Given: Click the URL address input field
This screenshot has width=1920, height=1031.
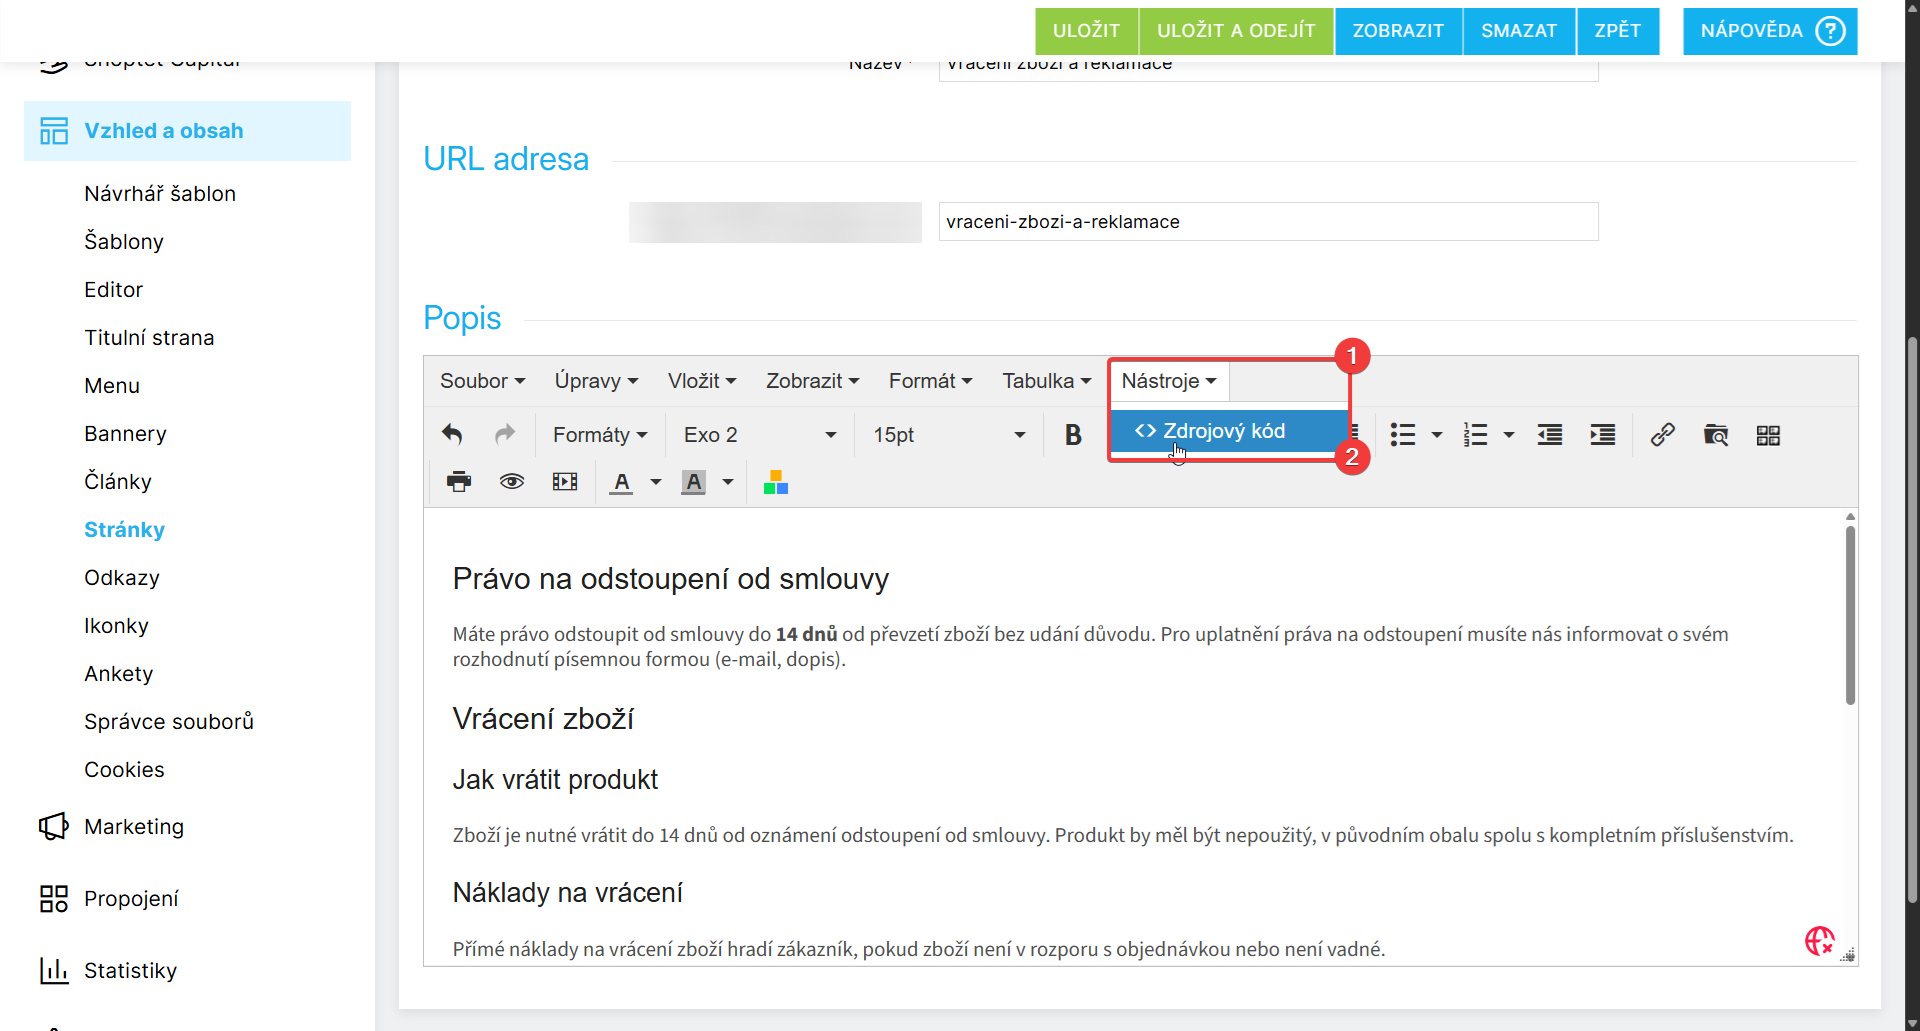Looking at the screenshot, I should click(1267, 222).
